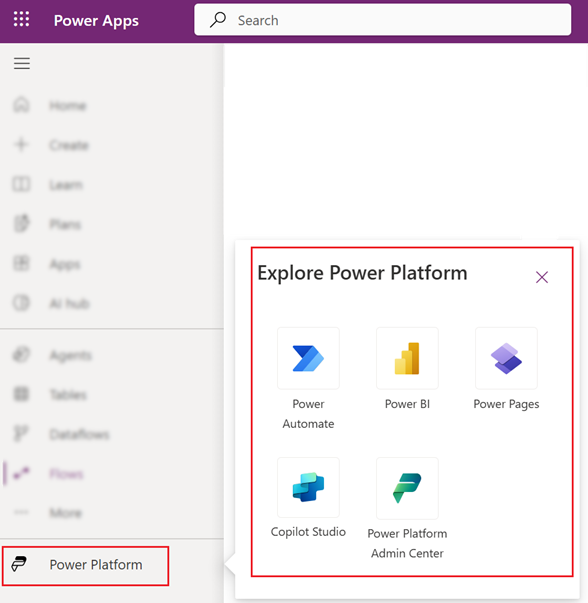Screen dimensions: 588x603
Task: Open the Power BI app tile
Action: 407,358
